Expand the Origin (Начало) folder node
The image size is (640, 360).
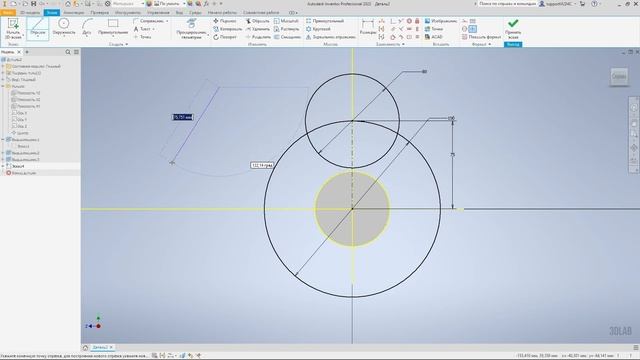coord(3,86)
